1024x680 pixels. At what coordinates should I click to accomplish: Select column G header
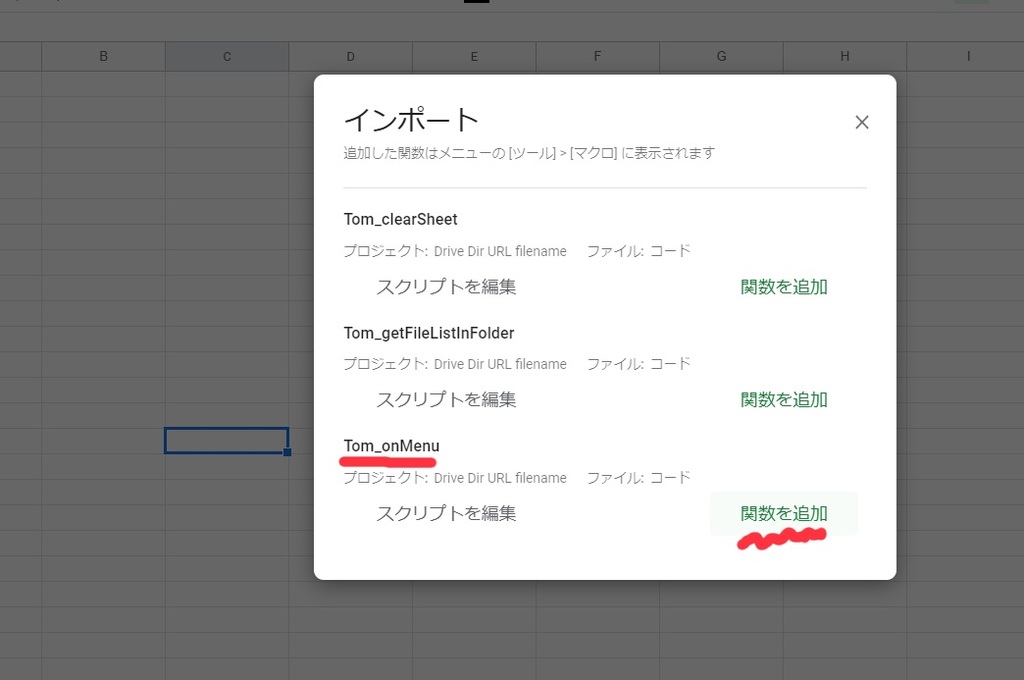coord(721,57)
